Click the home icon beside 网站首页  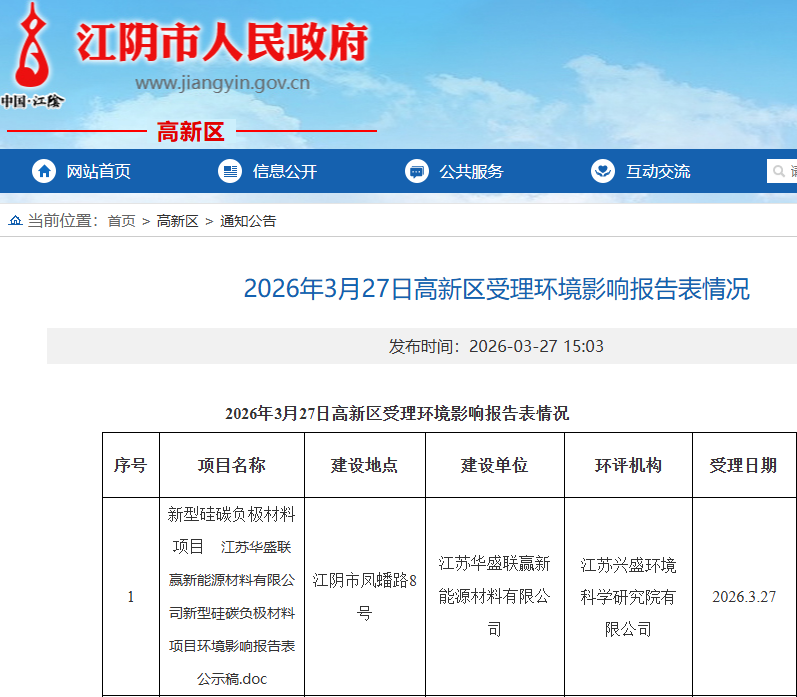pos(44,171)
